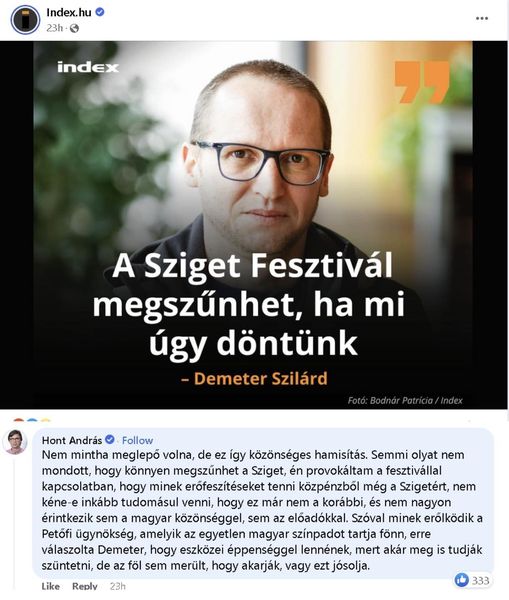Click the orange quotation mark graphic
The width and height of the screenshot is (509, 600).
422,82
